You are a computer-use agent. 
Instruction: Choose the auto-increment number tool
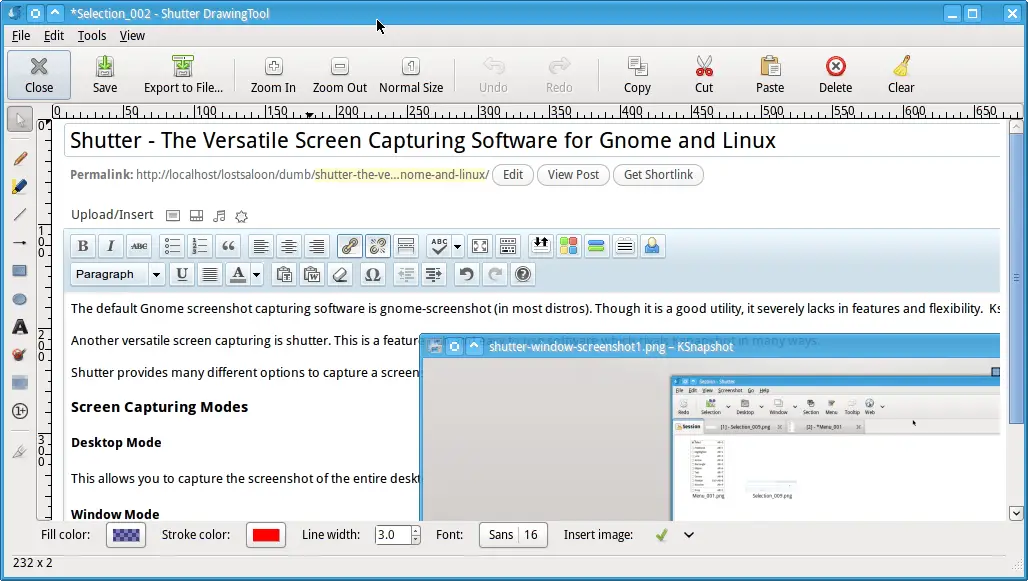20,411
